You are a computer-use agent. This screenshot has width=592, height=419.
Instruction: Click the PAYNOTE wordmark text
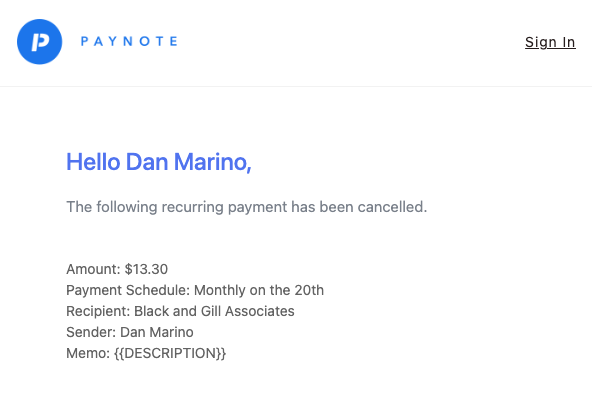(x=129, y=41)
